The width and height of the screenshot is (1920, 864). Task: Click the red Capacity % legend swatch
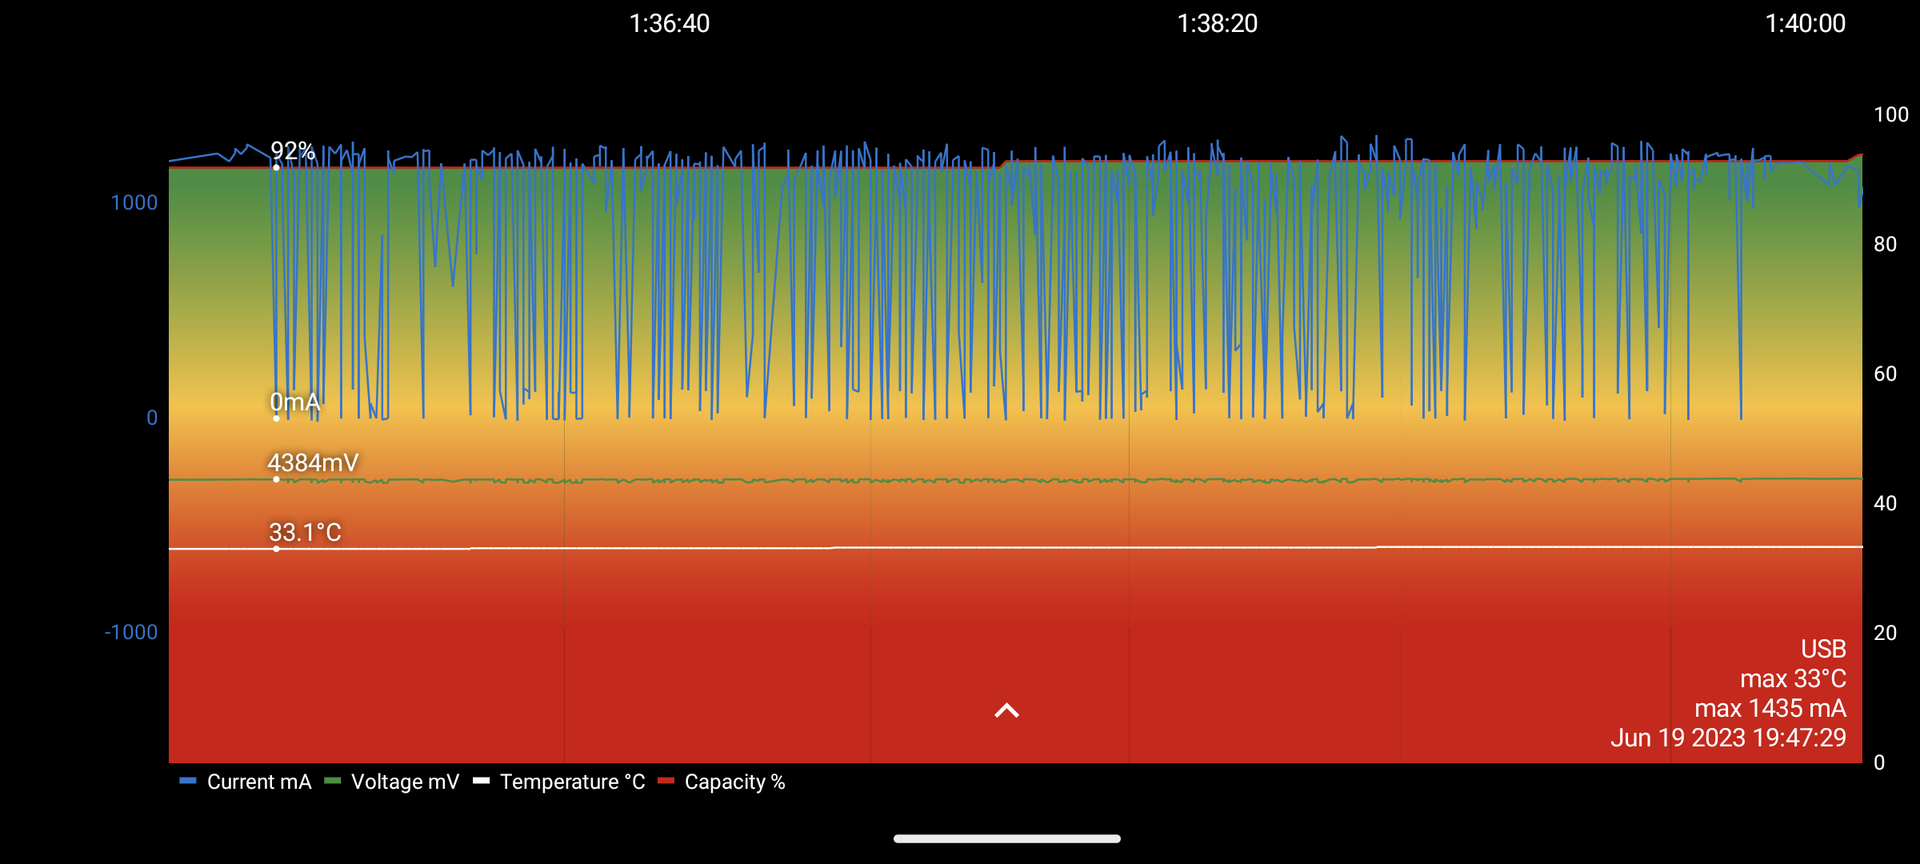(x=666, y=781)
